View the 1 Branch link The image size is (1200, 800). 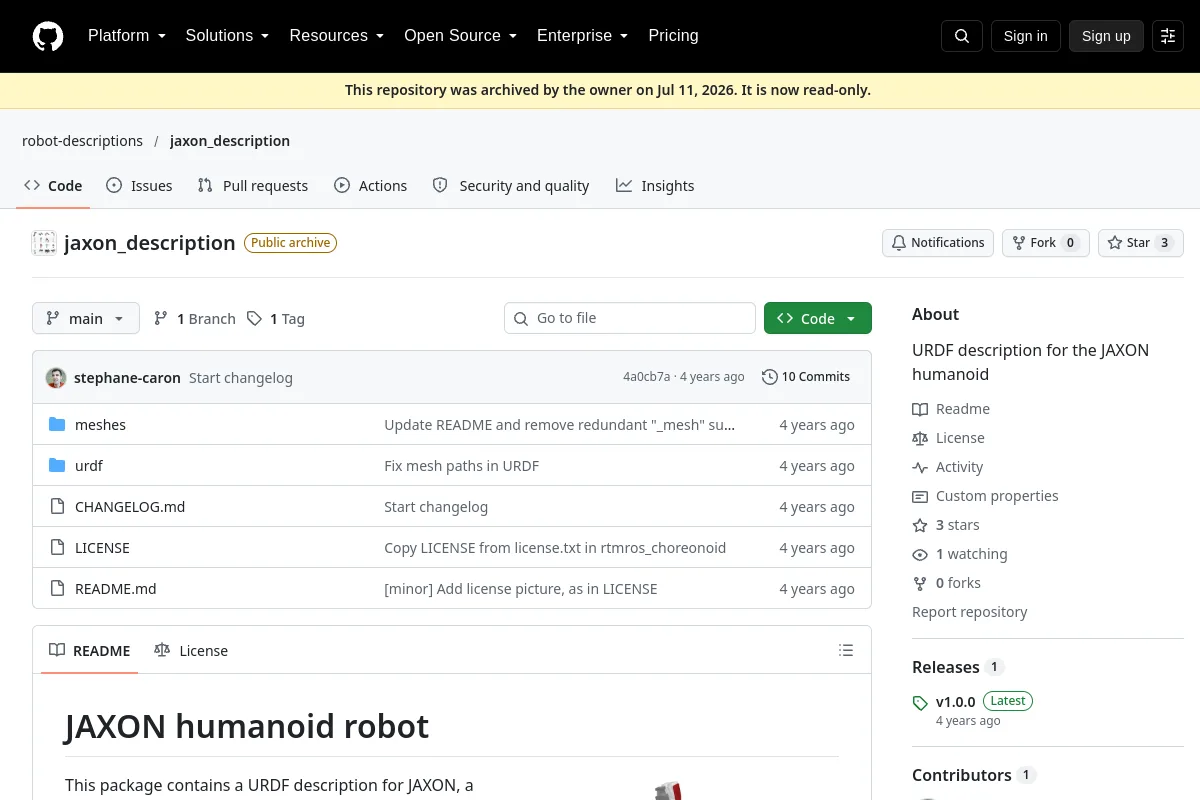tap(194, 318)
